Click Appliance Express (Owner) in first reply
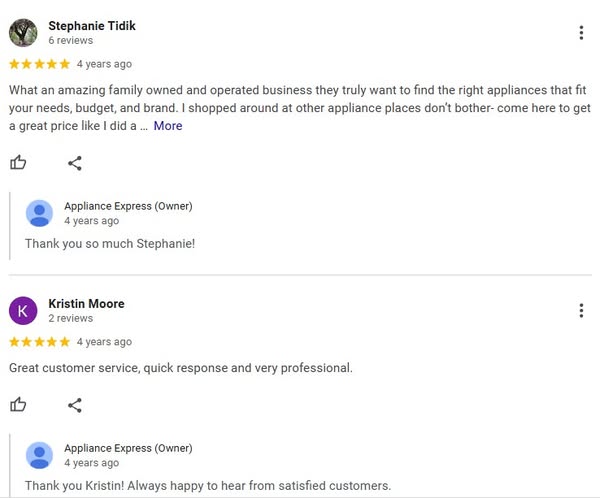This screenshot has height=498, width=600. (x=128, y=206)
